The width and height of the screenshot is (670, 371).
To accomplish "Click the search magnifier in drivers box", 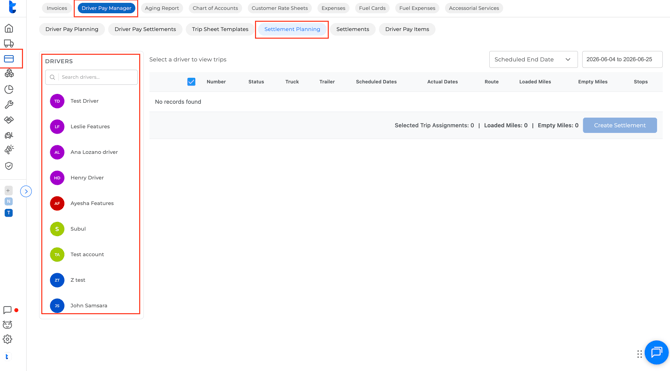I will point(52,77).
